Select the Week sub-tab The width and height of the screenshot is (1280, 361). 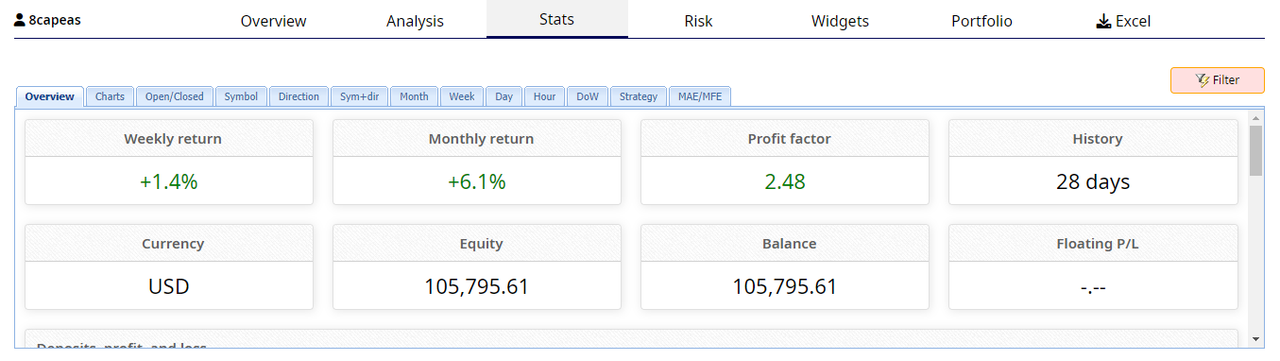[x=462, y=97]
